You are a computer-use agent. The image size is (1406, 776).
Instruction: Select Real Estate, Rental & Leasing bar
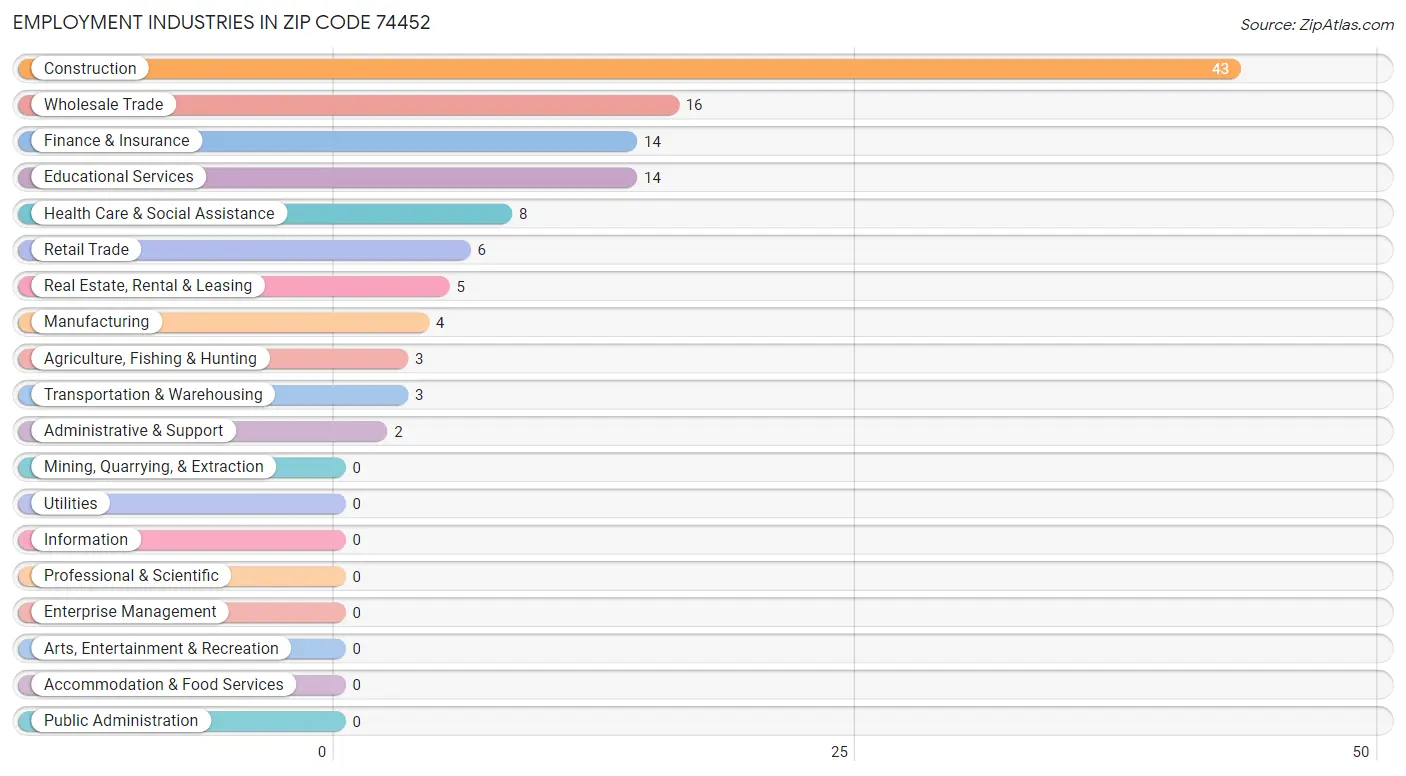tap(234, 286)
